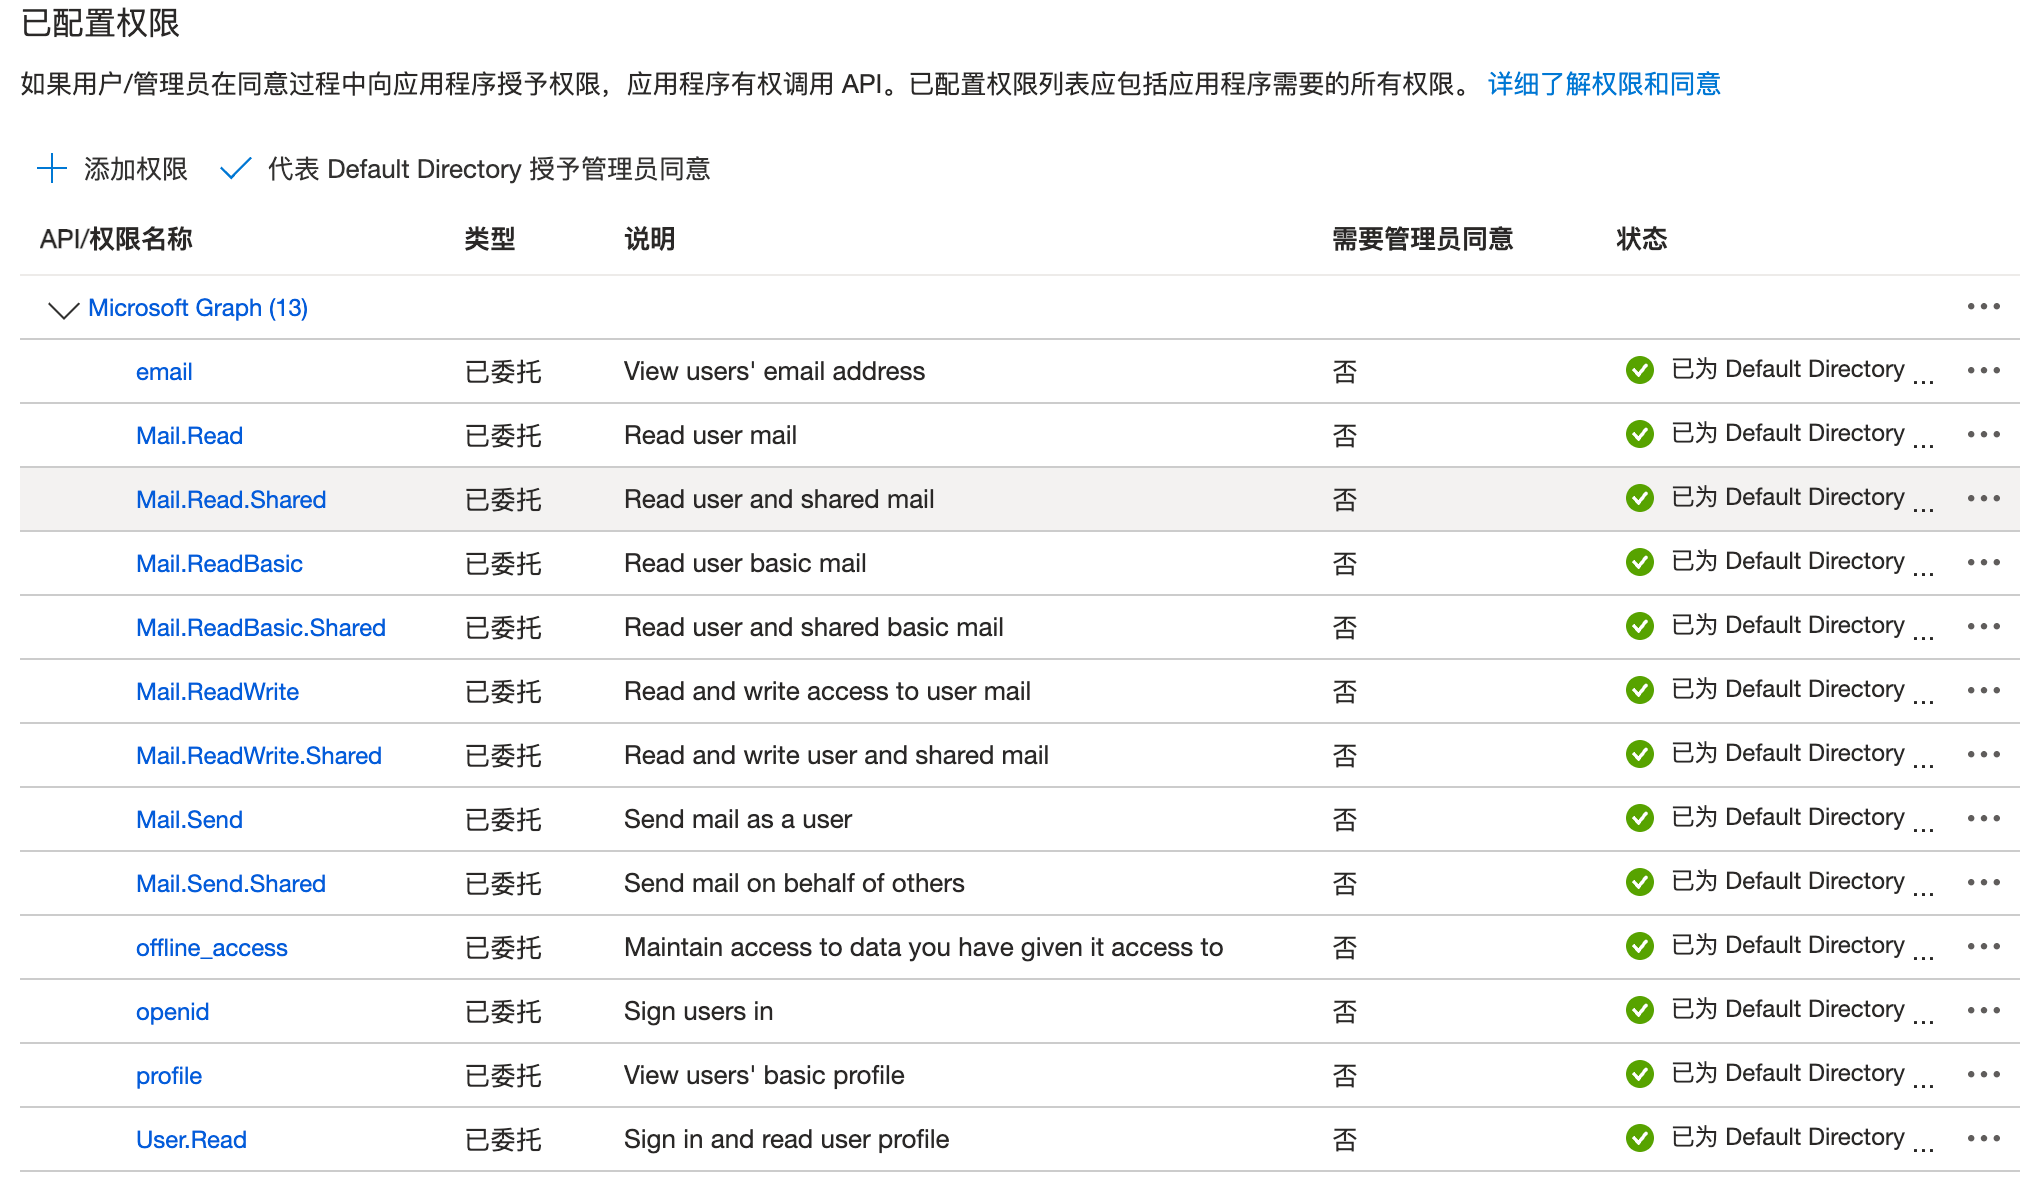The image size is (2028, 1200).
Task: Open the ellipsis menu for Mail.ReadBasic row
Action: 1983,563
